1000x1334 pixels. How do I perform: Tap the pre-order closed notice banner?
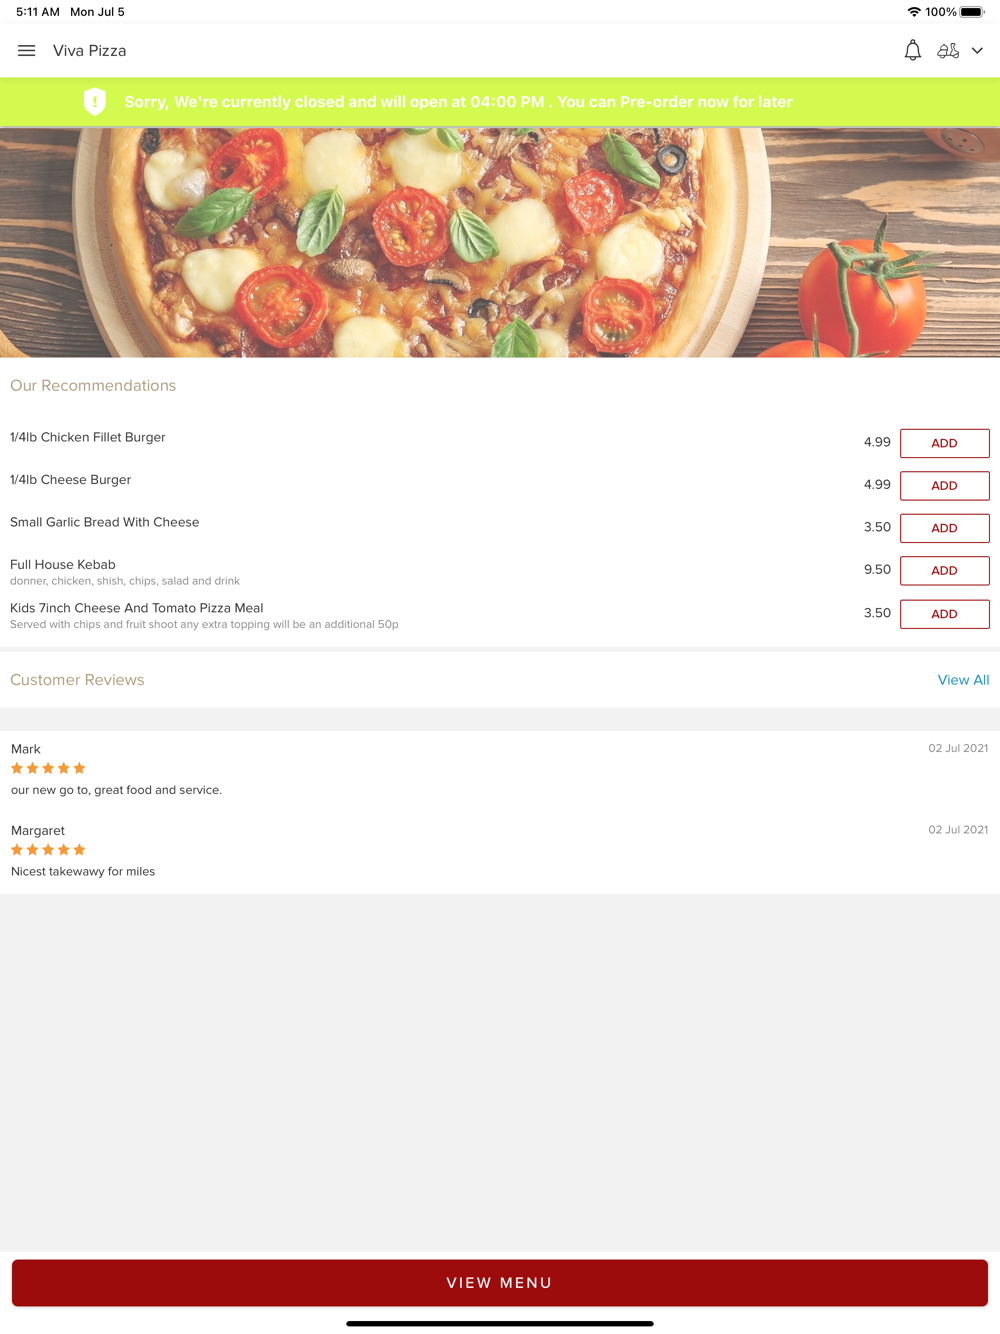click(x=500, y=102)
